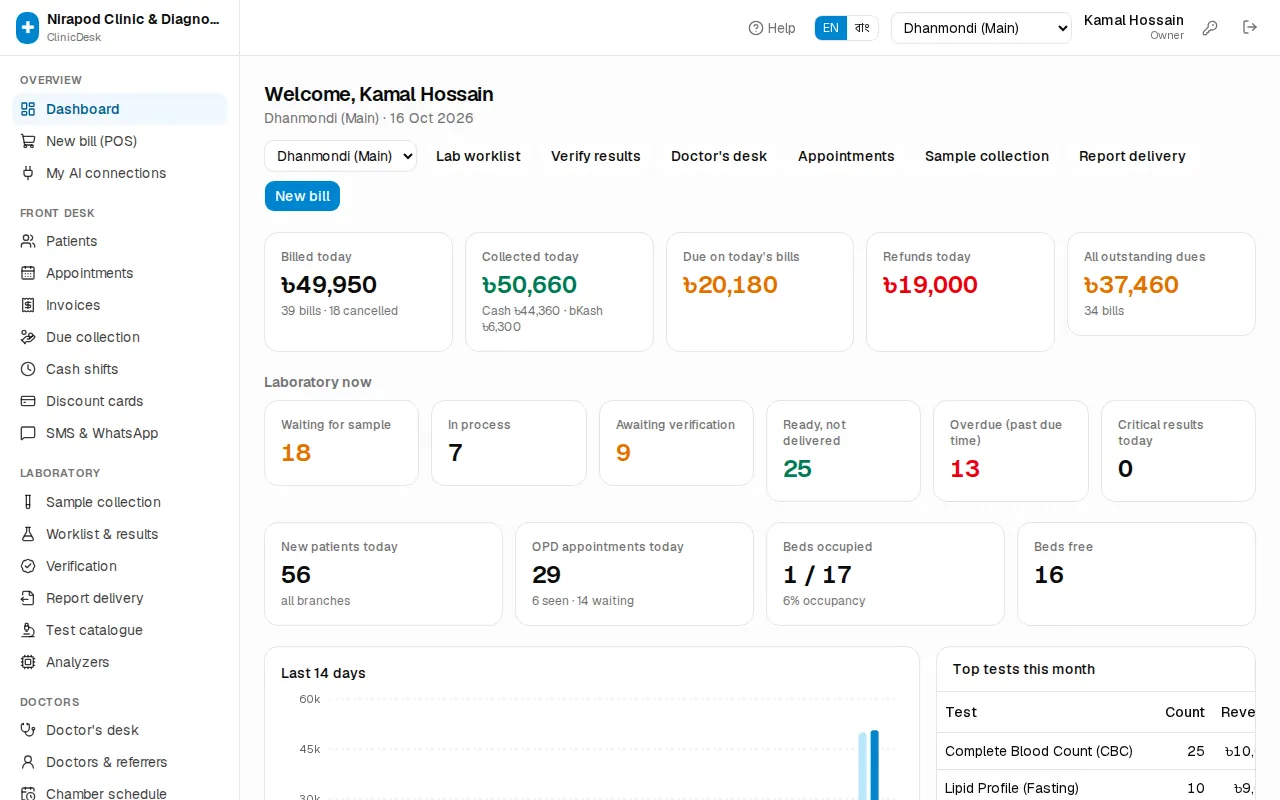Viewport: 1280px width, 800px height.
Task: Click the Refunds today amount ৳19,000
Action: click(x=930, y=285)
